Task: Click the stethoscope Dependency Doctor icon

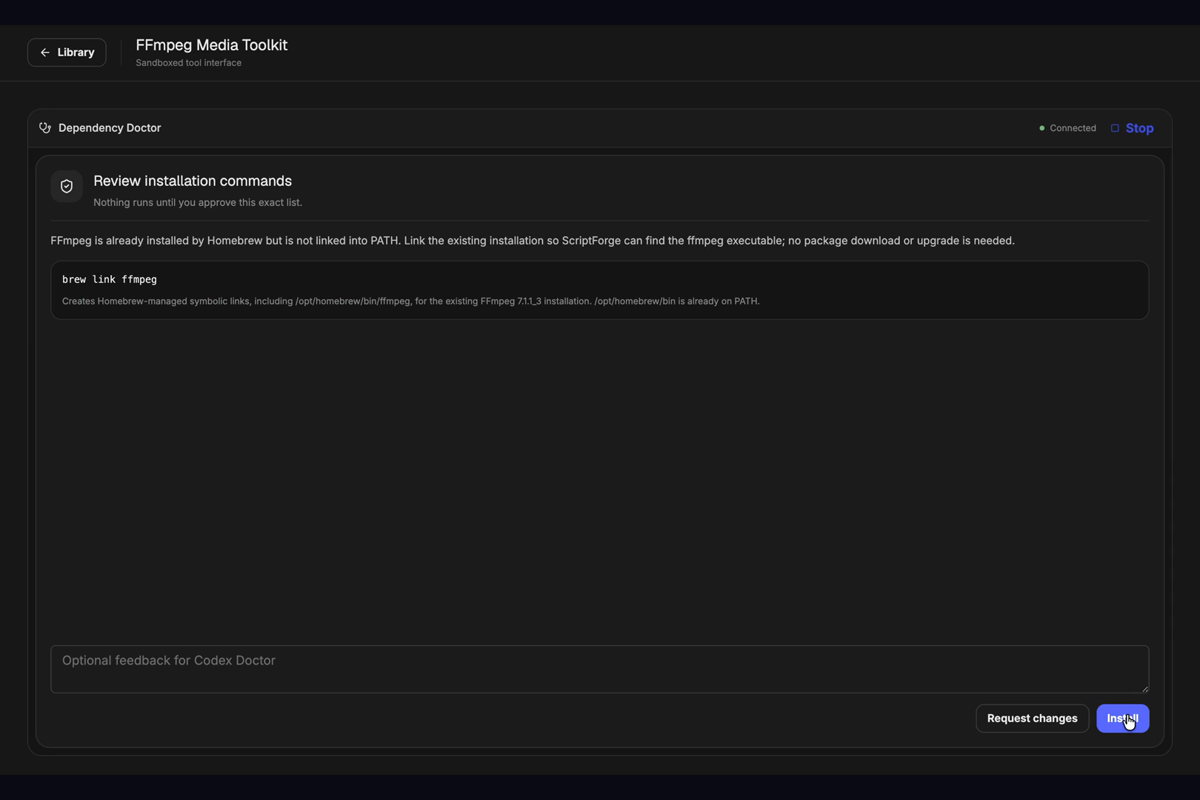Action: click(x=45, y=128)
